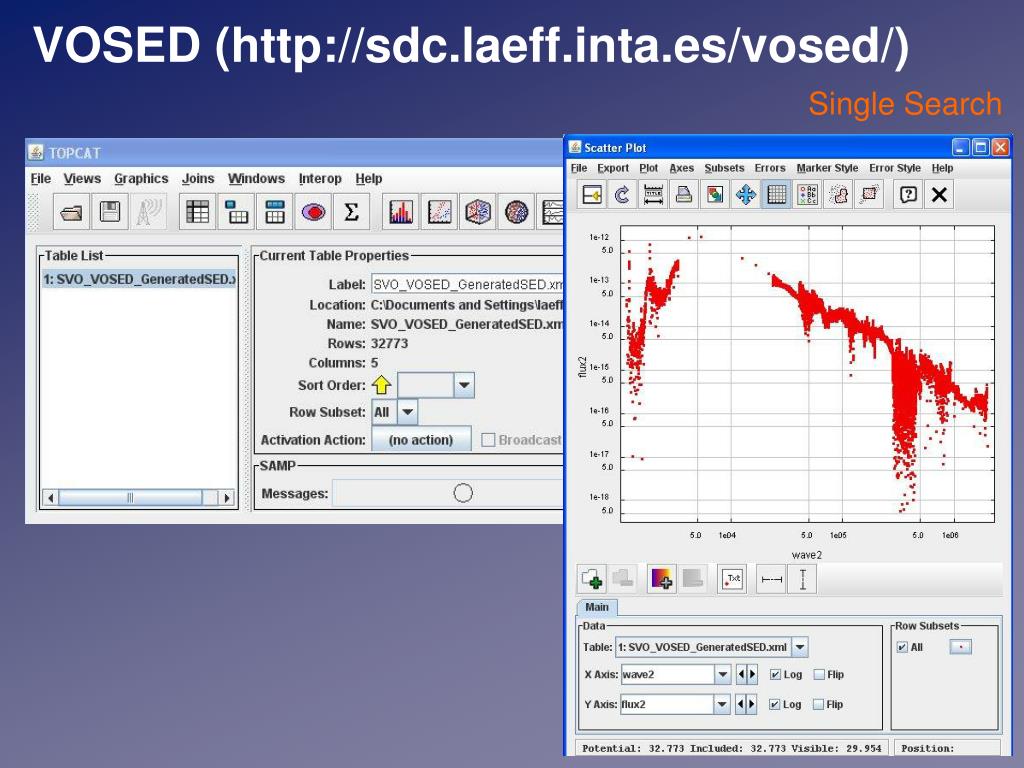Launch the 3D cube plot icon

[x=477, y=212]
